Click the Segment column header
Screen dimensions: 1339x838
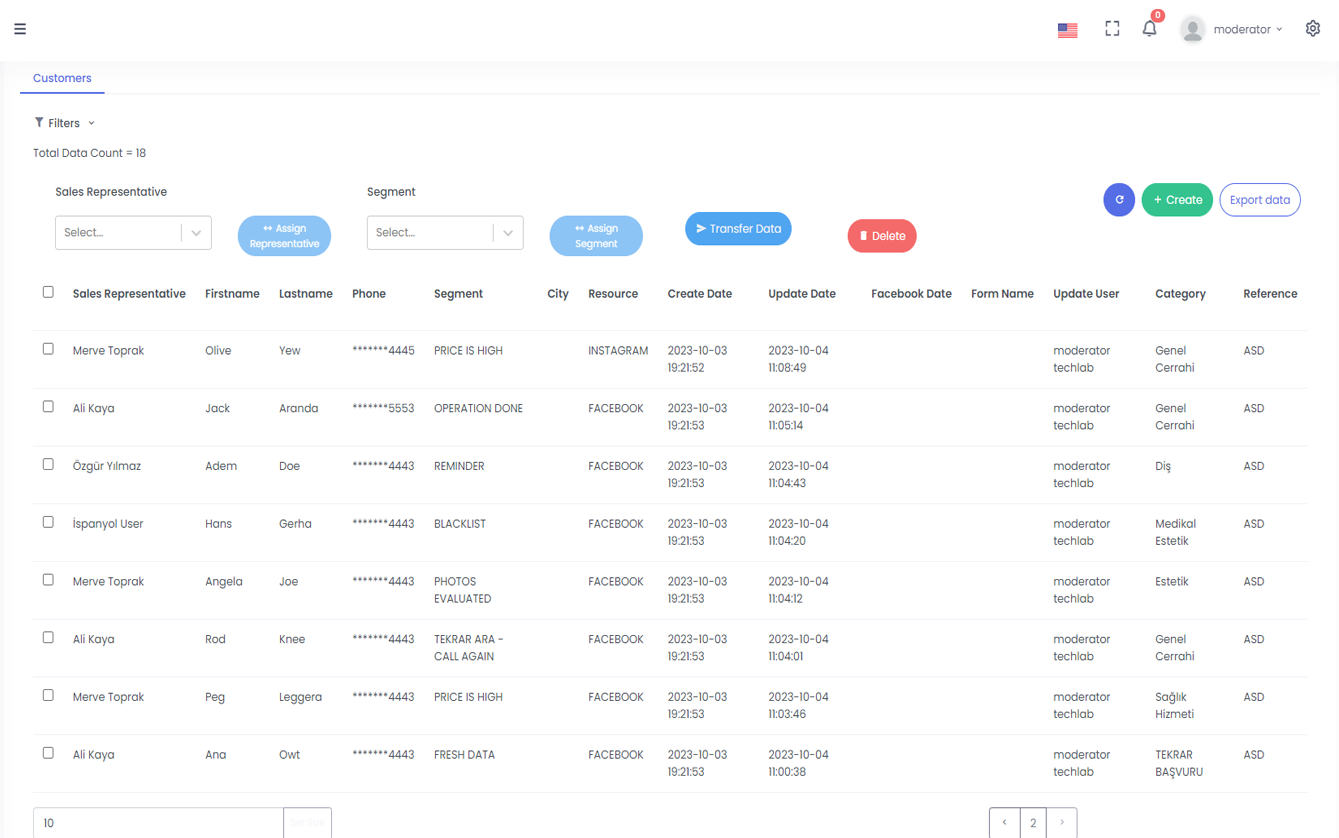point(458,294)
